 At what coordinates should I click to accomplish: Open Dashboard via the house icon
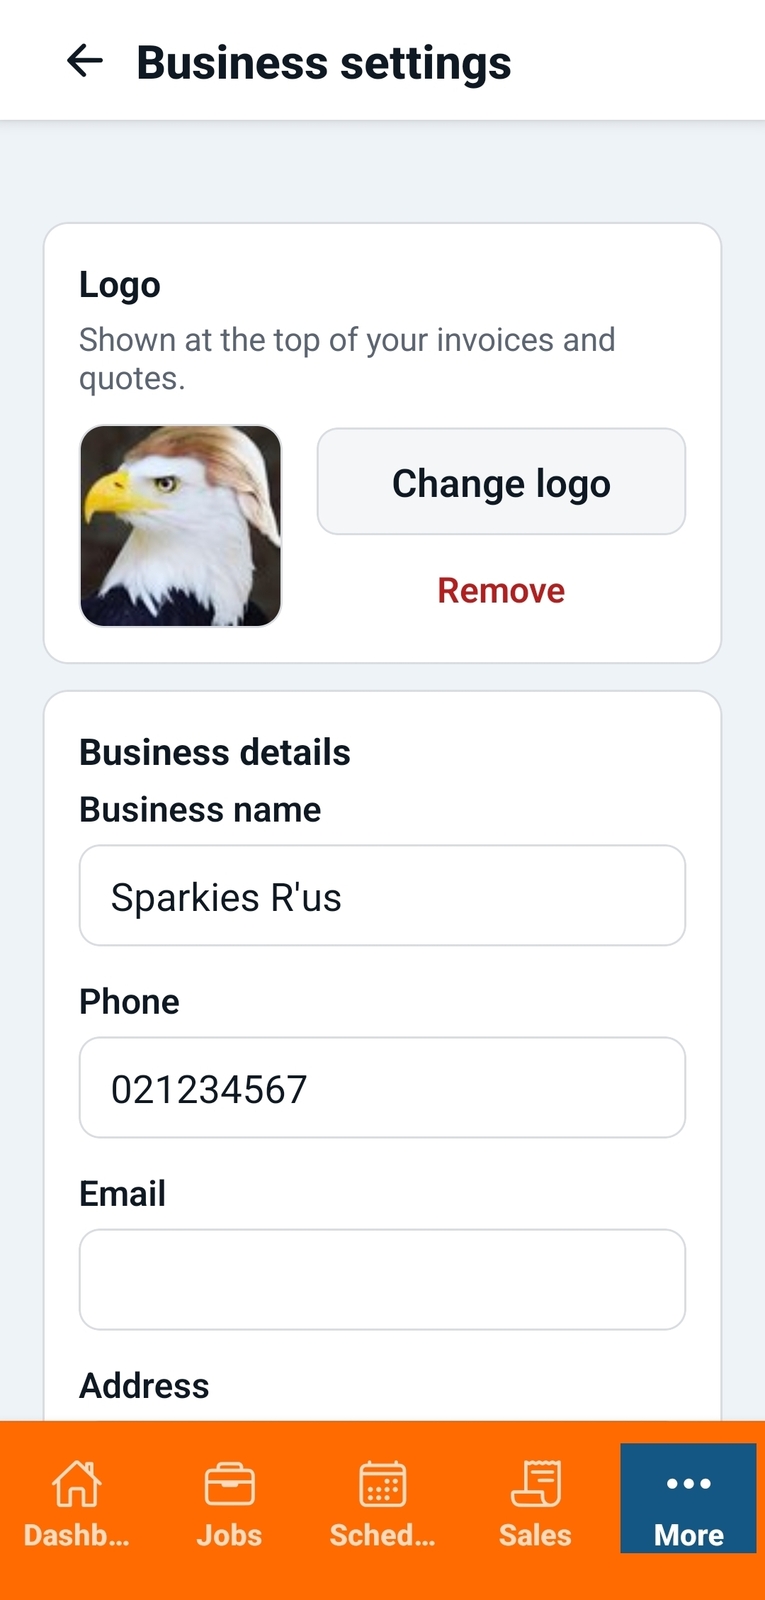77,1483
